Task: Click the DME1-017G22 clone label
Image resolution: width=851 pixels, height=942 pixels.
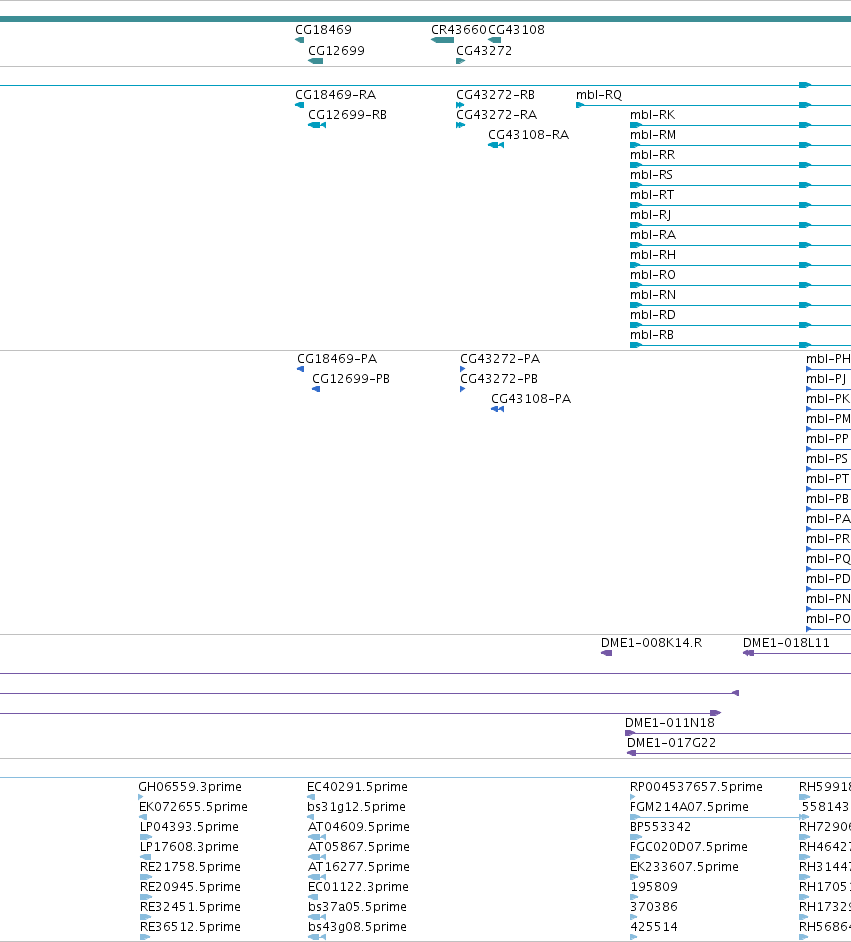Action: coord(671,743)
